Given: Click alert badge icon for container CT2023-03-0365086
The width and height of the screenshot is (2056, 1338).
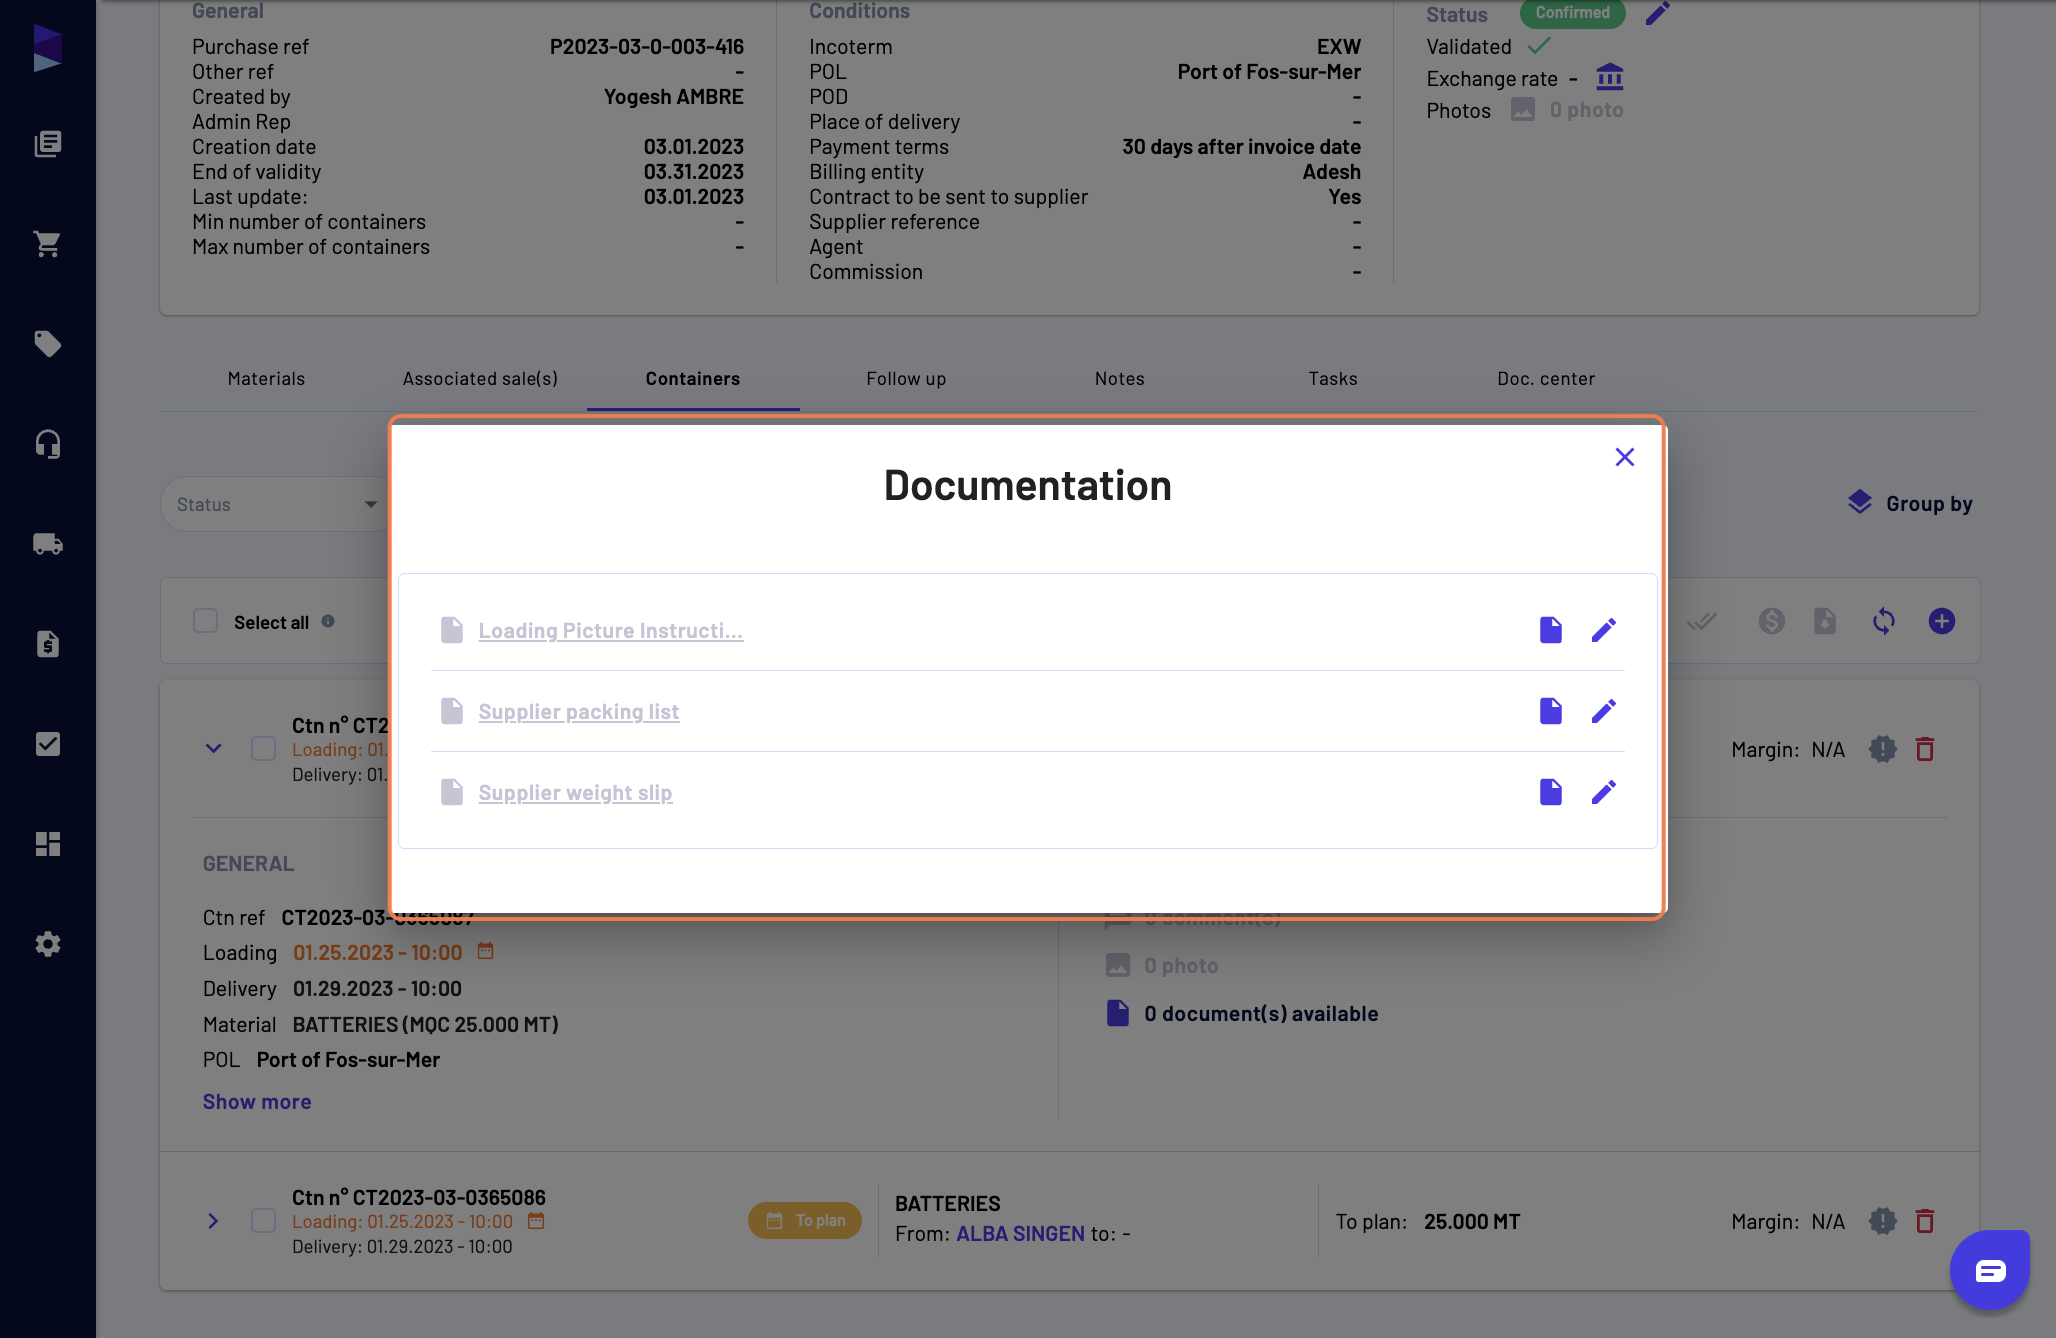Looking at the screenshot, I should [x=1882, y=1221].
